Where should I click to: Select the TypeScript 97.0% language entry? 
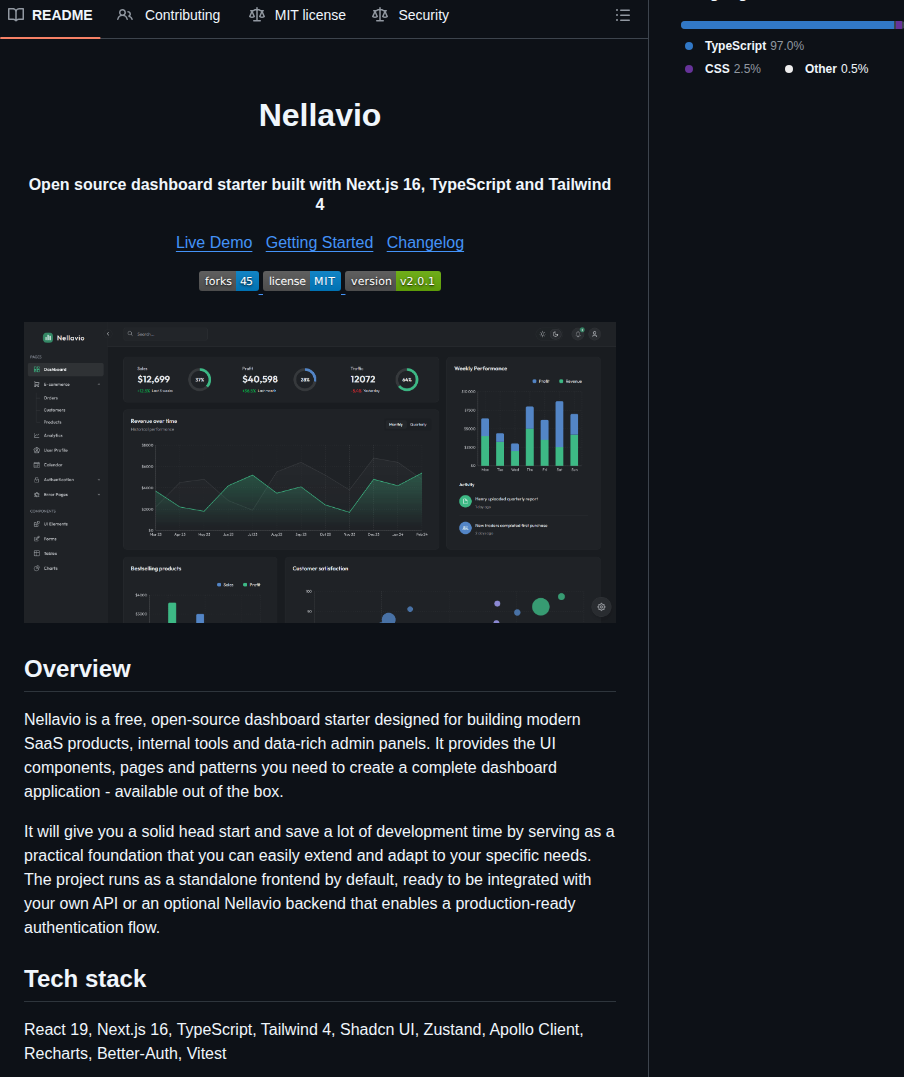click(x=745, y=46)
